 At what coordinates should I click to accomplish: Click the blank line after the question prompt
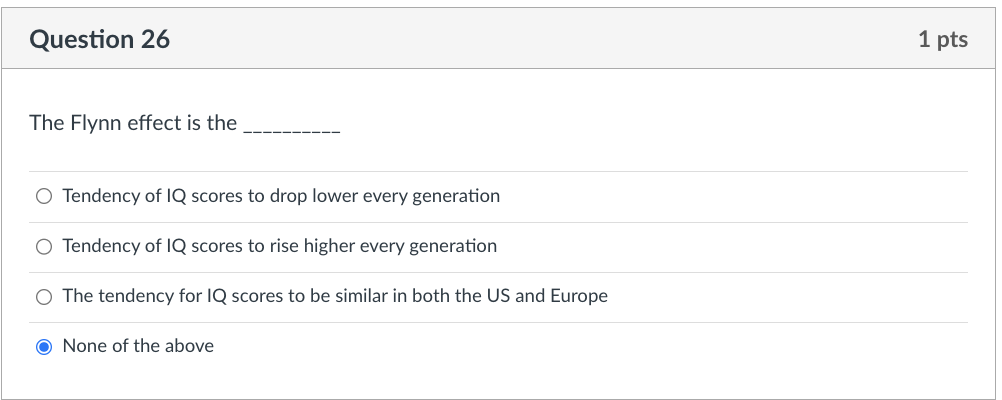pos(292,128)
